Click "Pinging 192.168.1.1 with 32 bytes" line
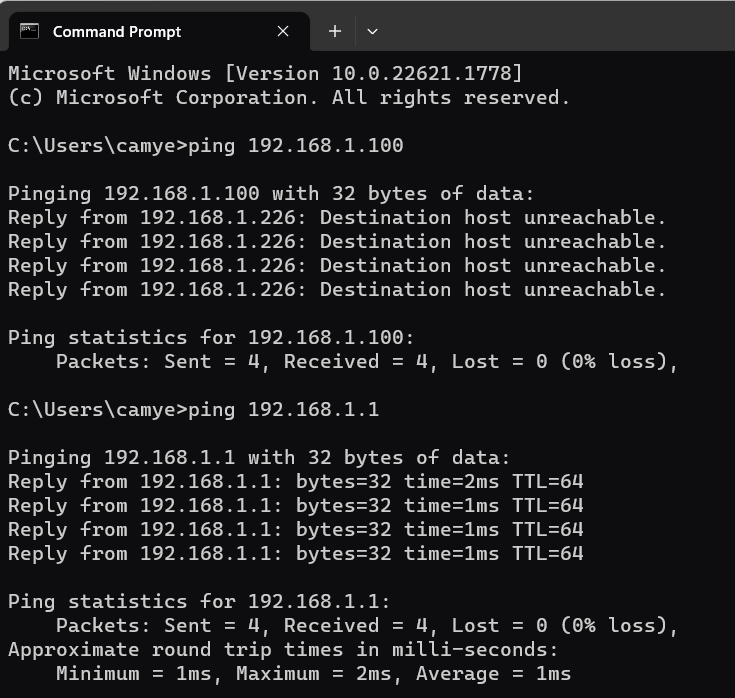Viewport: 735px width, 698px height. (259, 458)
